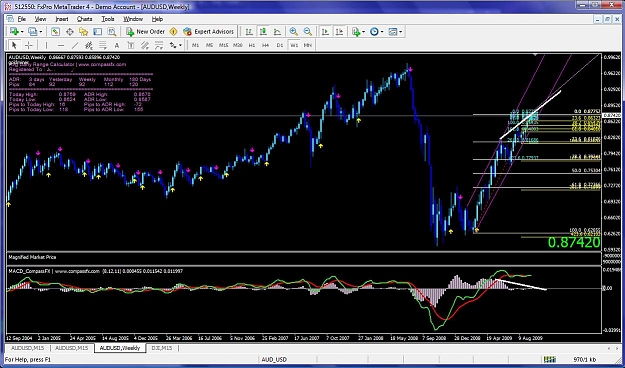Open the Tools menu
Screen dimensions: 625x368
click(108, 19)
